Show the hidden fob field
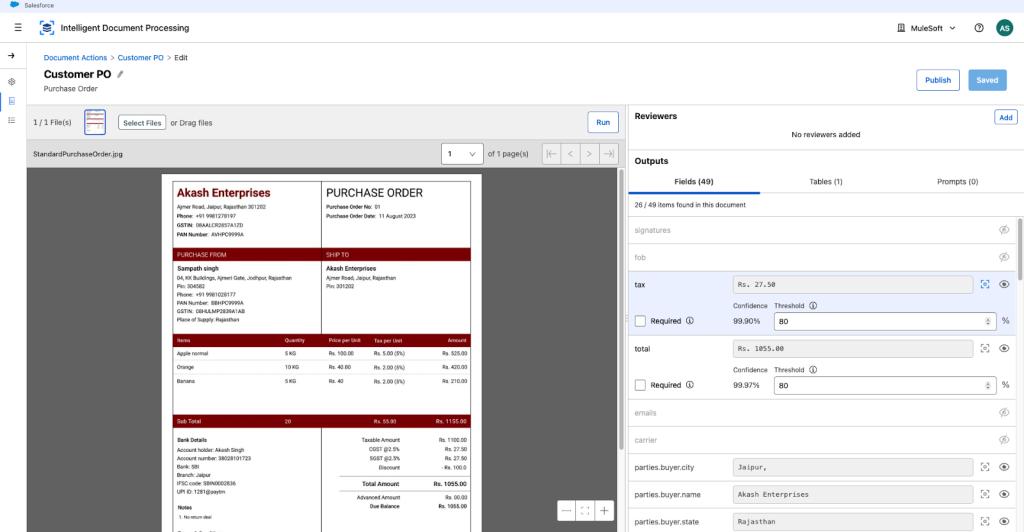Image resolution: width=1024 pixels, height=532 pixels. pyautogui.click(x=1004, y=257)
